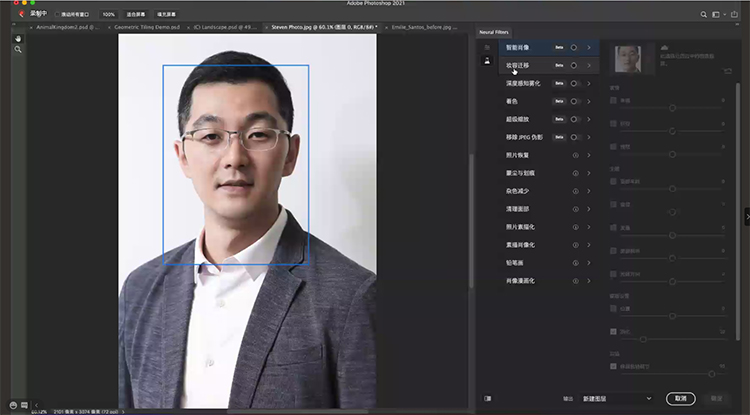The width and height of the screenshot is (750, 415).
Task: Click download icon for 杂色减少 filter
Action: (575, 191)
